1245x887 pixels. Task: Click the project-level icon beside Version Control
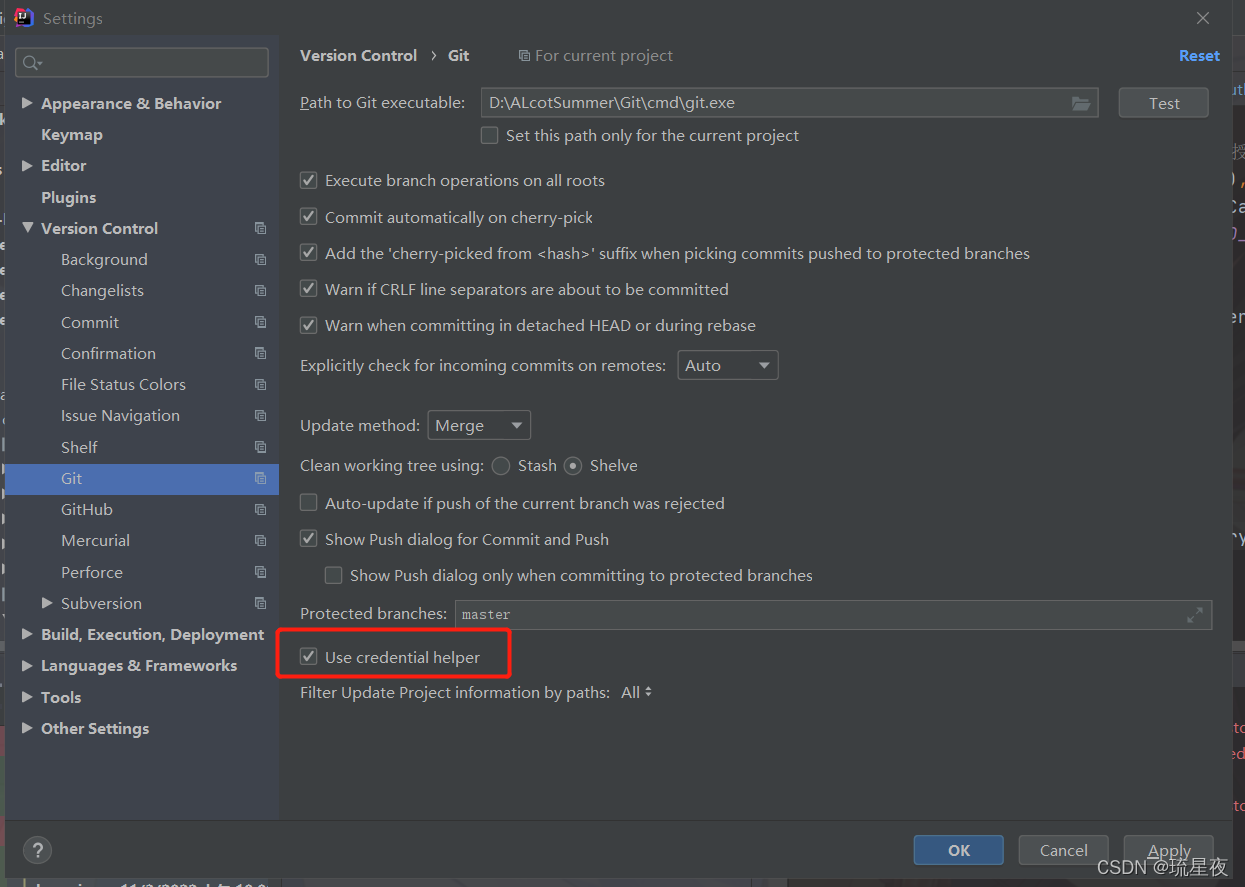[x=260, y=228]
